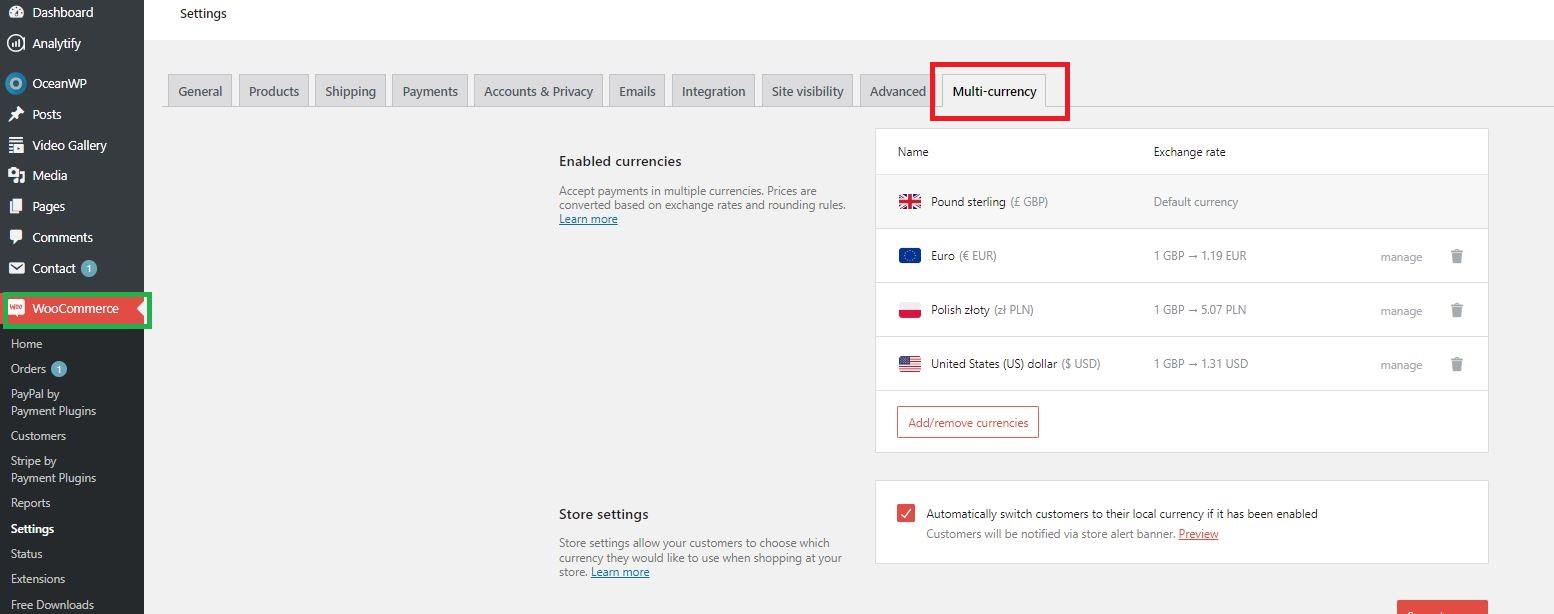Manage the Euro exchange rate

coord(1401,257)
